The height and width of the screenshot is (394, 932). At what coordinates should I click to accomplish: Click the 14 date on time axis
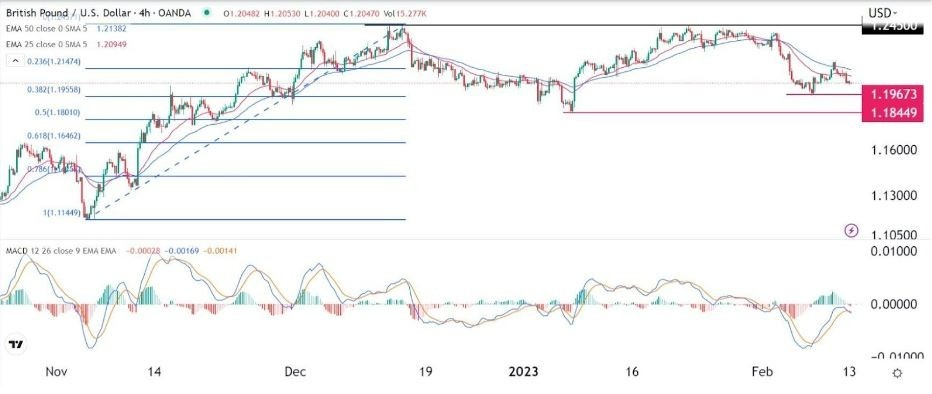pos(154,372)
